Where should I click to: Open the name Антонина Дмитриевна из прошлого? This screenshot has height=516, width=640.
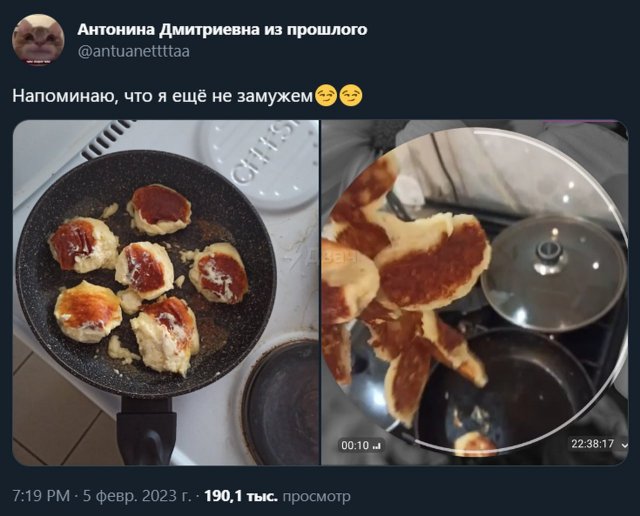click(x=222, y=29)
